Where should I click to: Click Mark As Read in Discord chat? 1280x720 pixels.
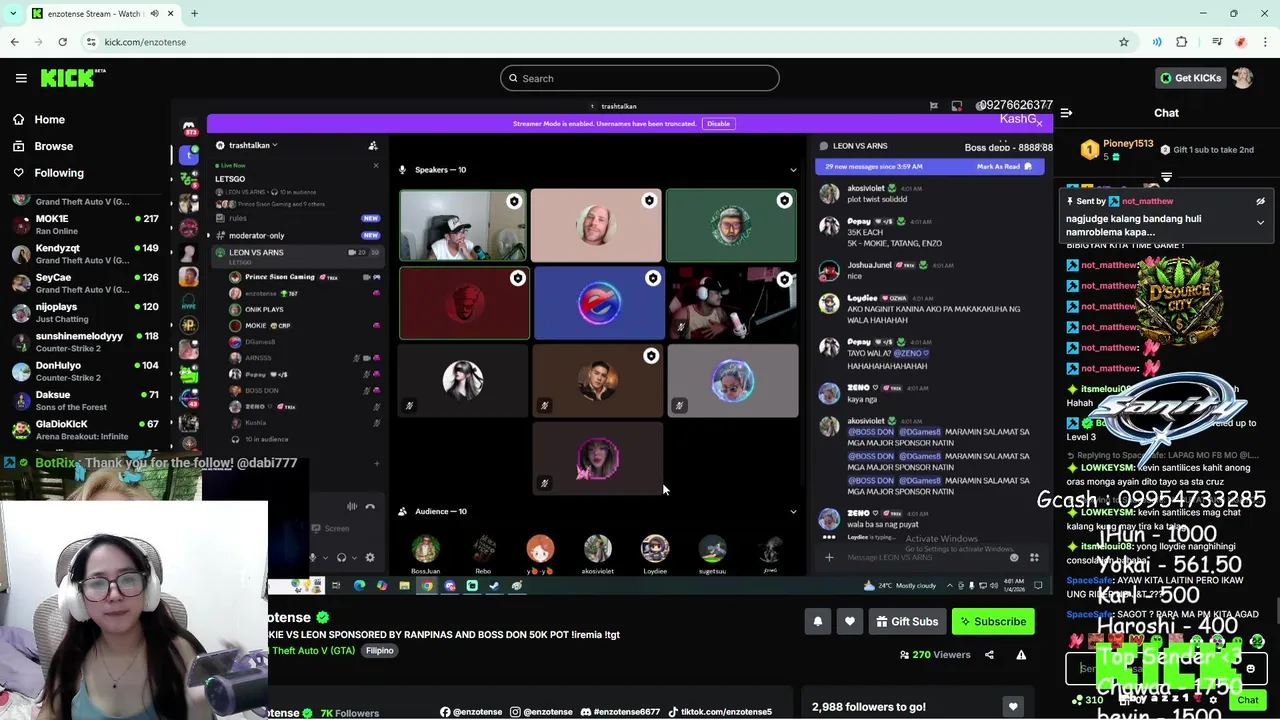coord(1004,167)
